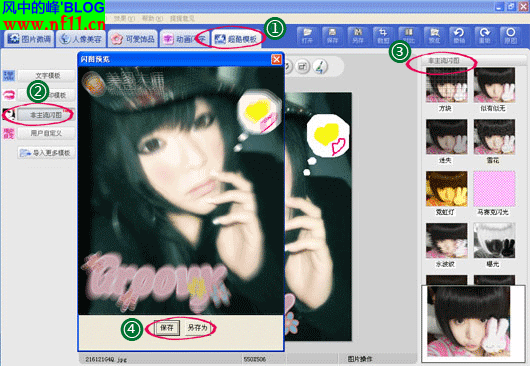Image resolution: width=530 pixels, height=366 pixels.
Task: Click the blue text icon beside 文字模板
Action: point(9,76)
